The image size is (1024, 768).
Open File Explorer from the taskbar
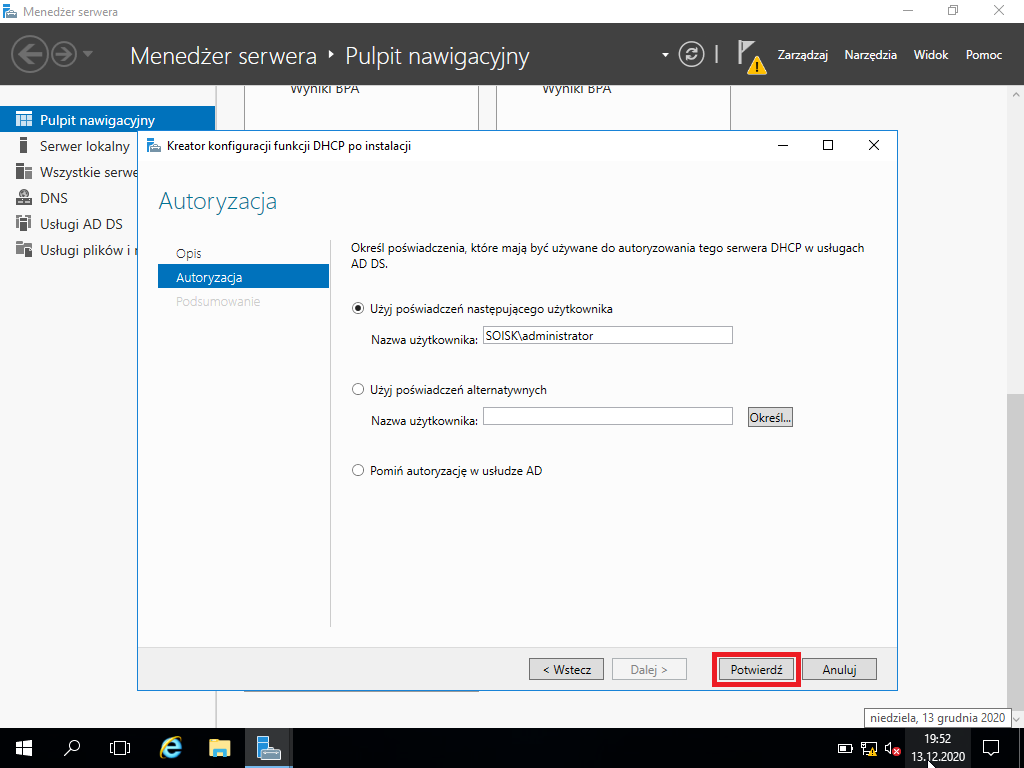pos(219,748)
